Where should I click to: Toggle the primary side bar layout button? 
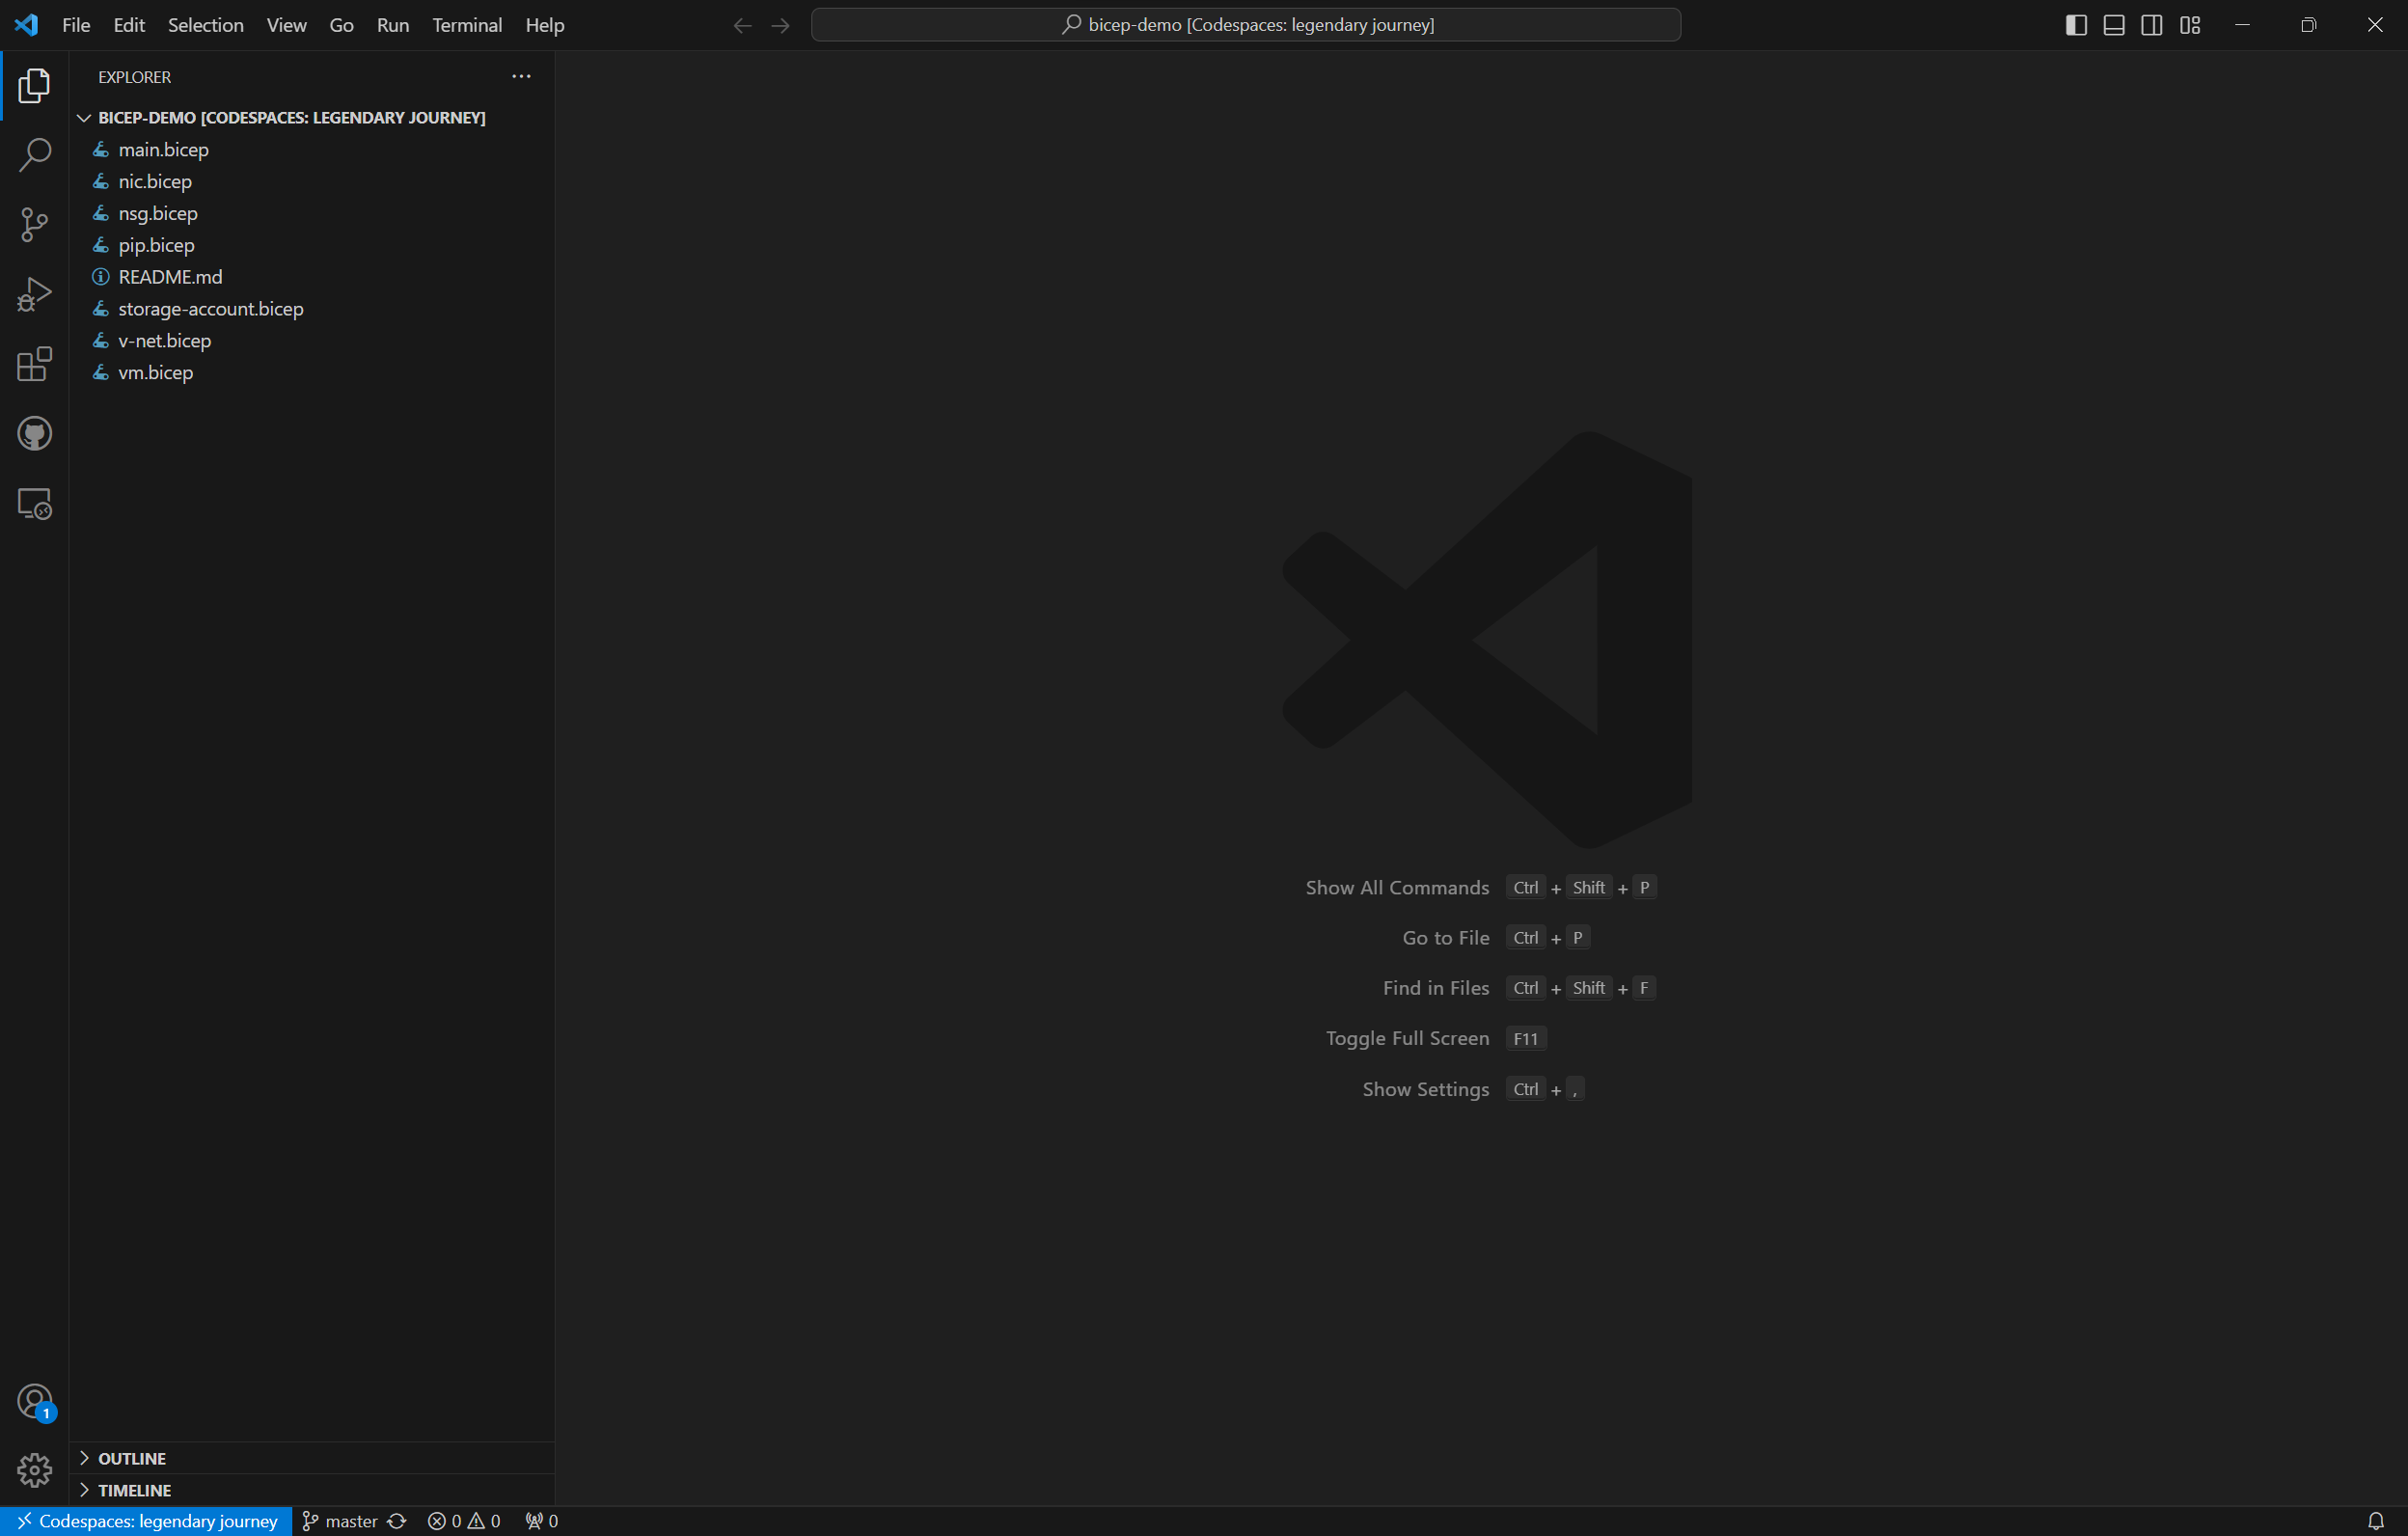point(2076,25)
